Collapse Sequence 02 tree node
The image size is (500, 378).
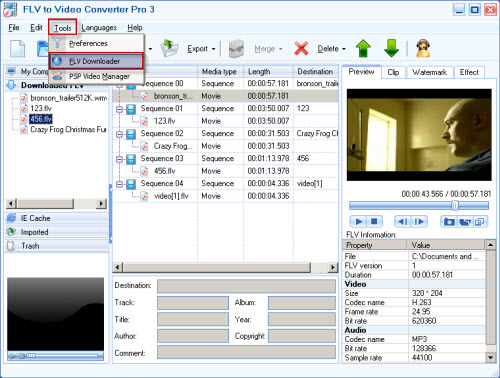(119, 134)
